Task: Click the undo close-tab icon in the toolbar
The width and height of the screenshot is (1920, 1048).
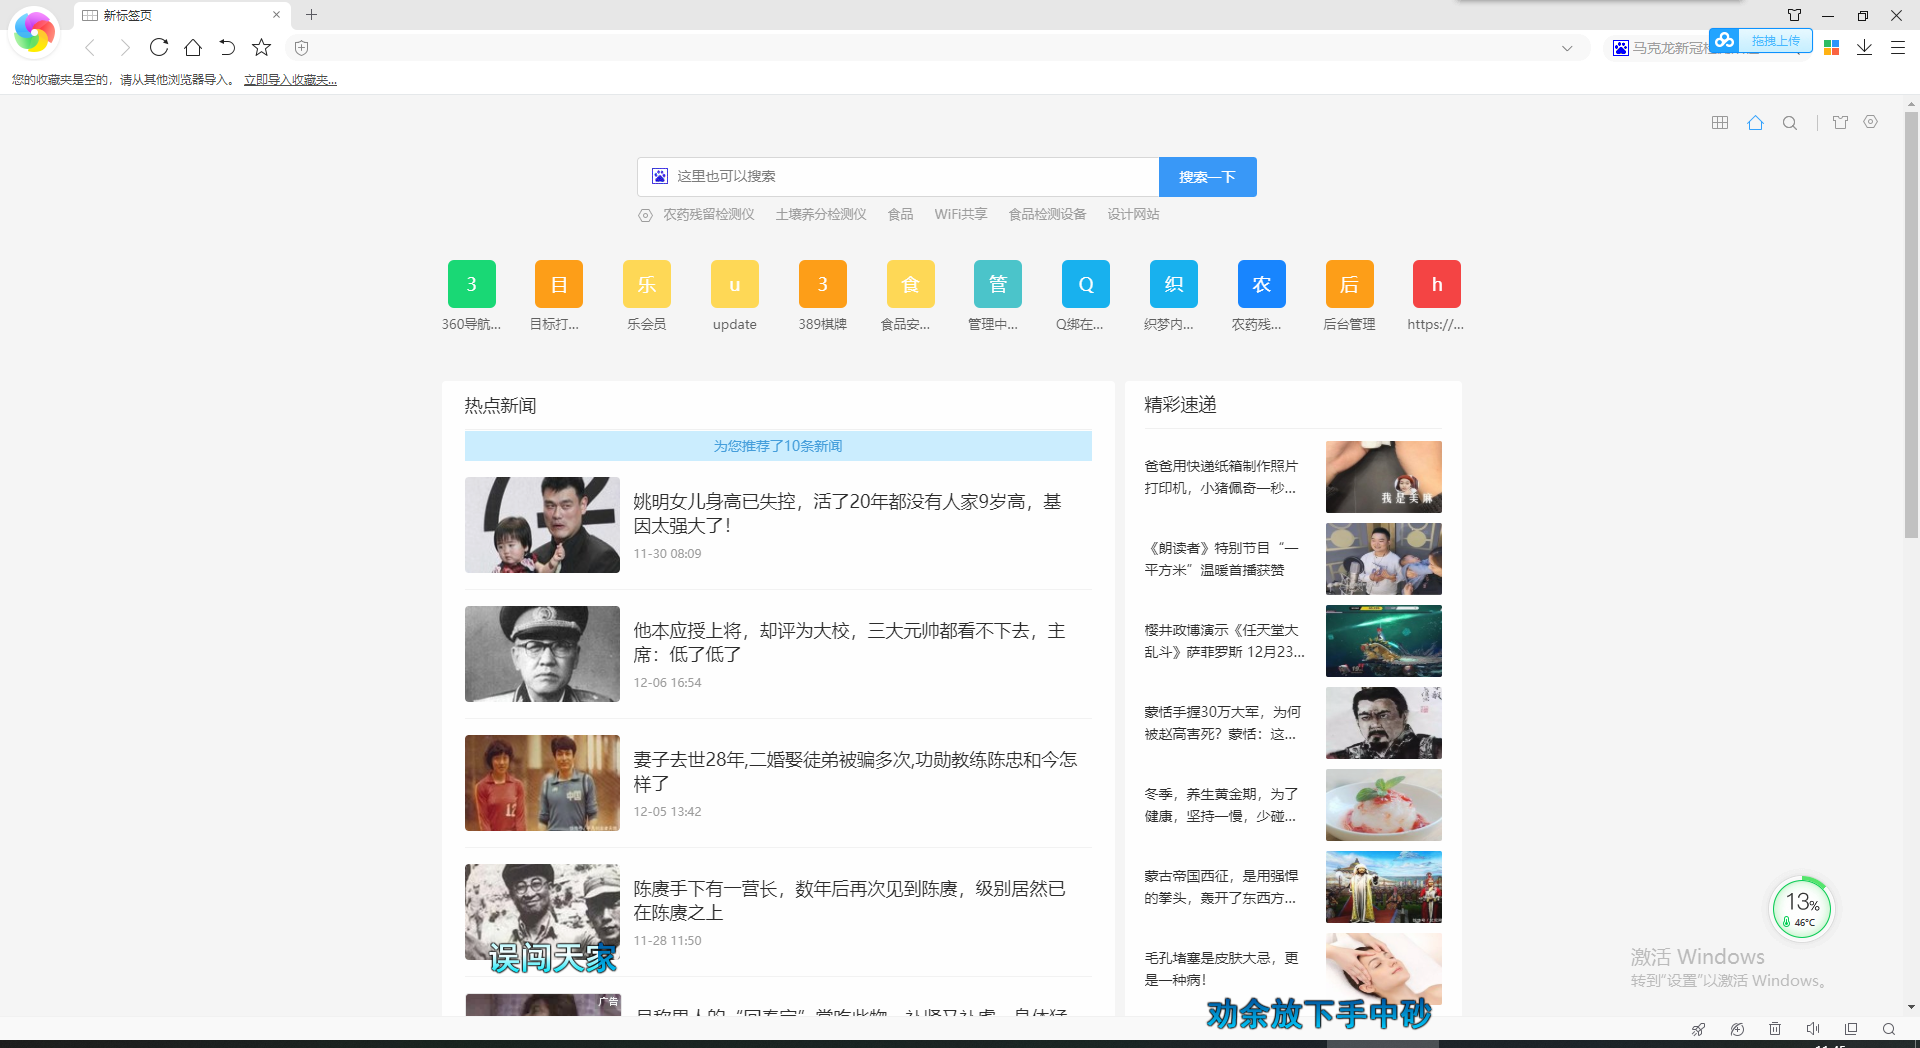Action: [227, 47]
